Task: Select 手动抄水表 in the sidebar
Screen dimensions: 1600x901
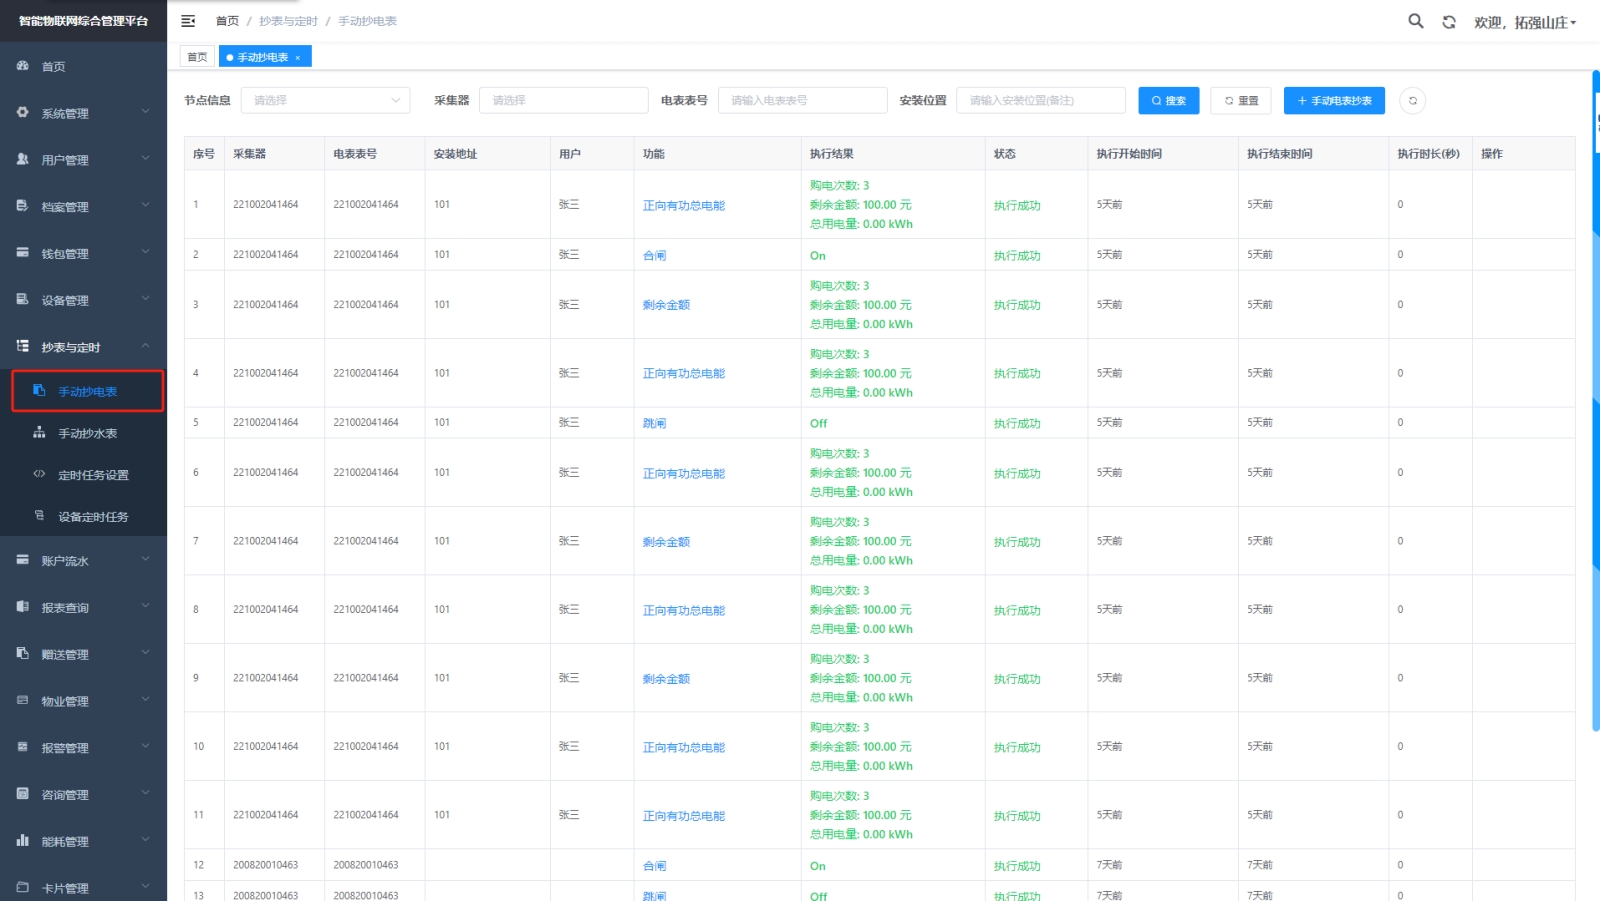Action: (87, 434)
